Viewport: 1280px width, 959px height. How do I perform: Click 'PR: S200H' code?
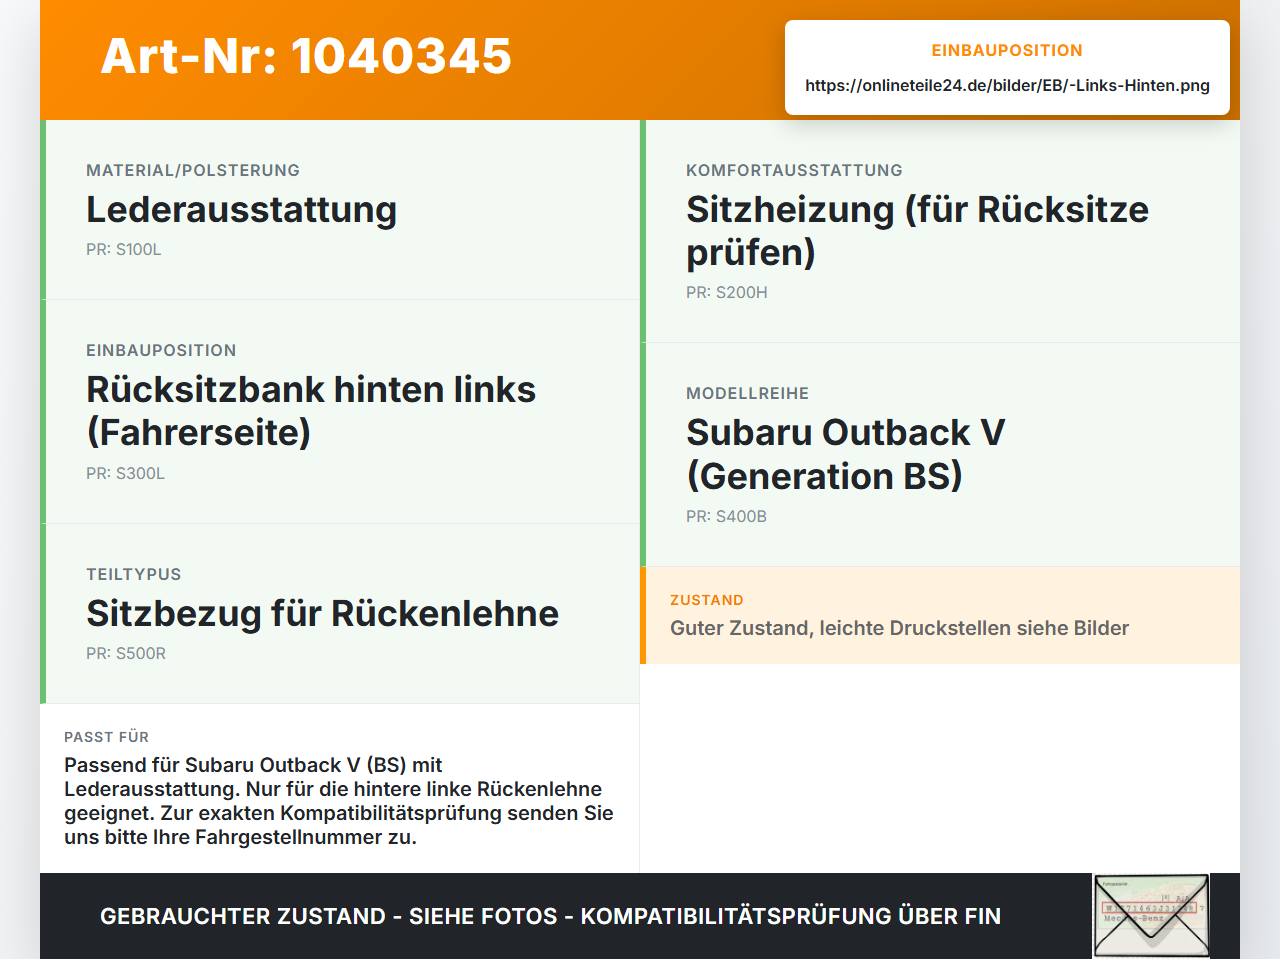coord(727,292)
